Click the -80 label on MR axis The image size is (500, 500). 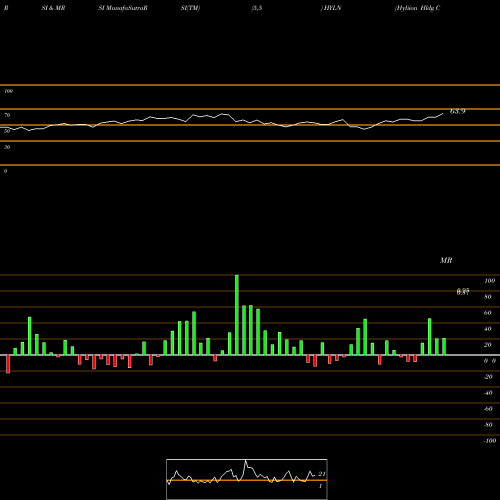[x=488, y=425]
